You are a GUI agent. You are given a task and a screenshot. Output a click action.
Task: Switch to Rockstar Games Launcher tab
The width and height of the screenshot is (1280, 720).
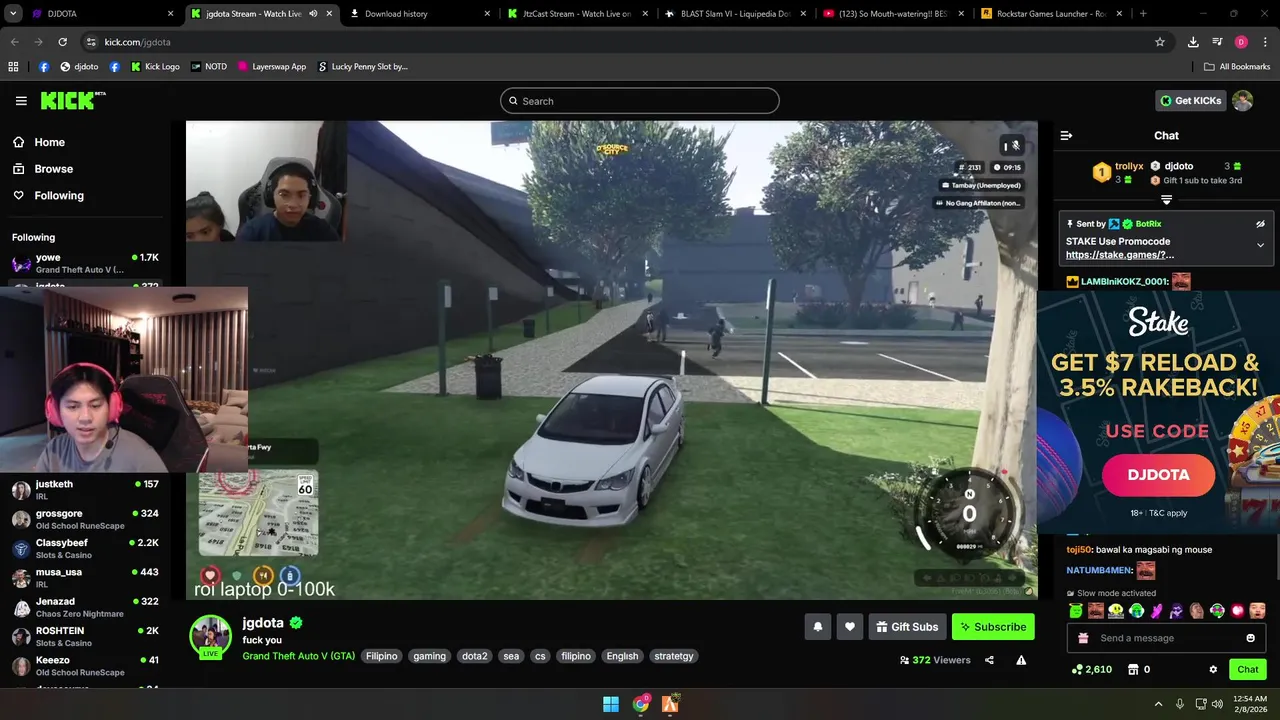click(1050, 14)
